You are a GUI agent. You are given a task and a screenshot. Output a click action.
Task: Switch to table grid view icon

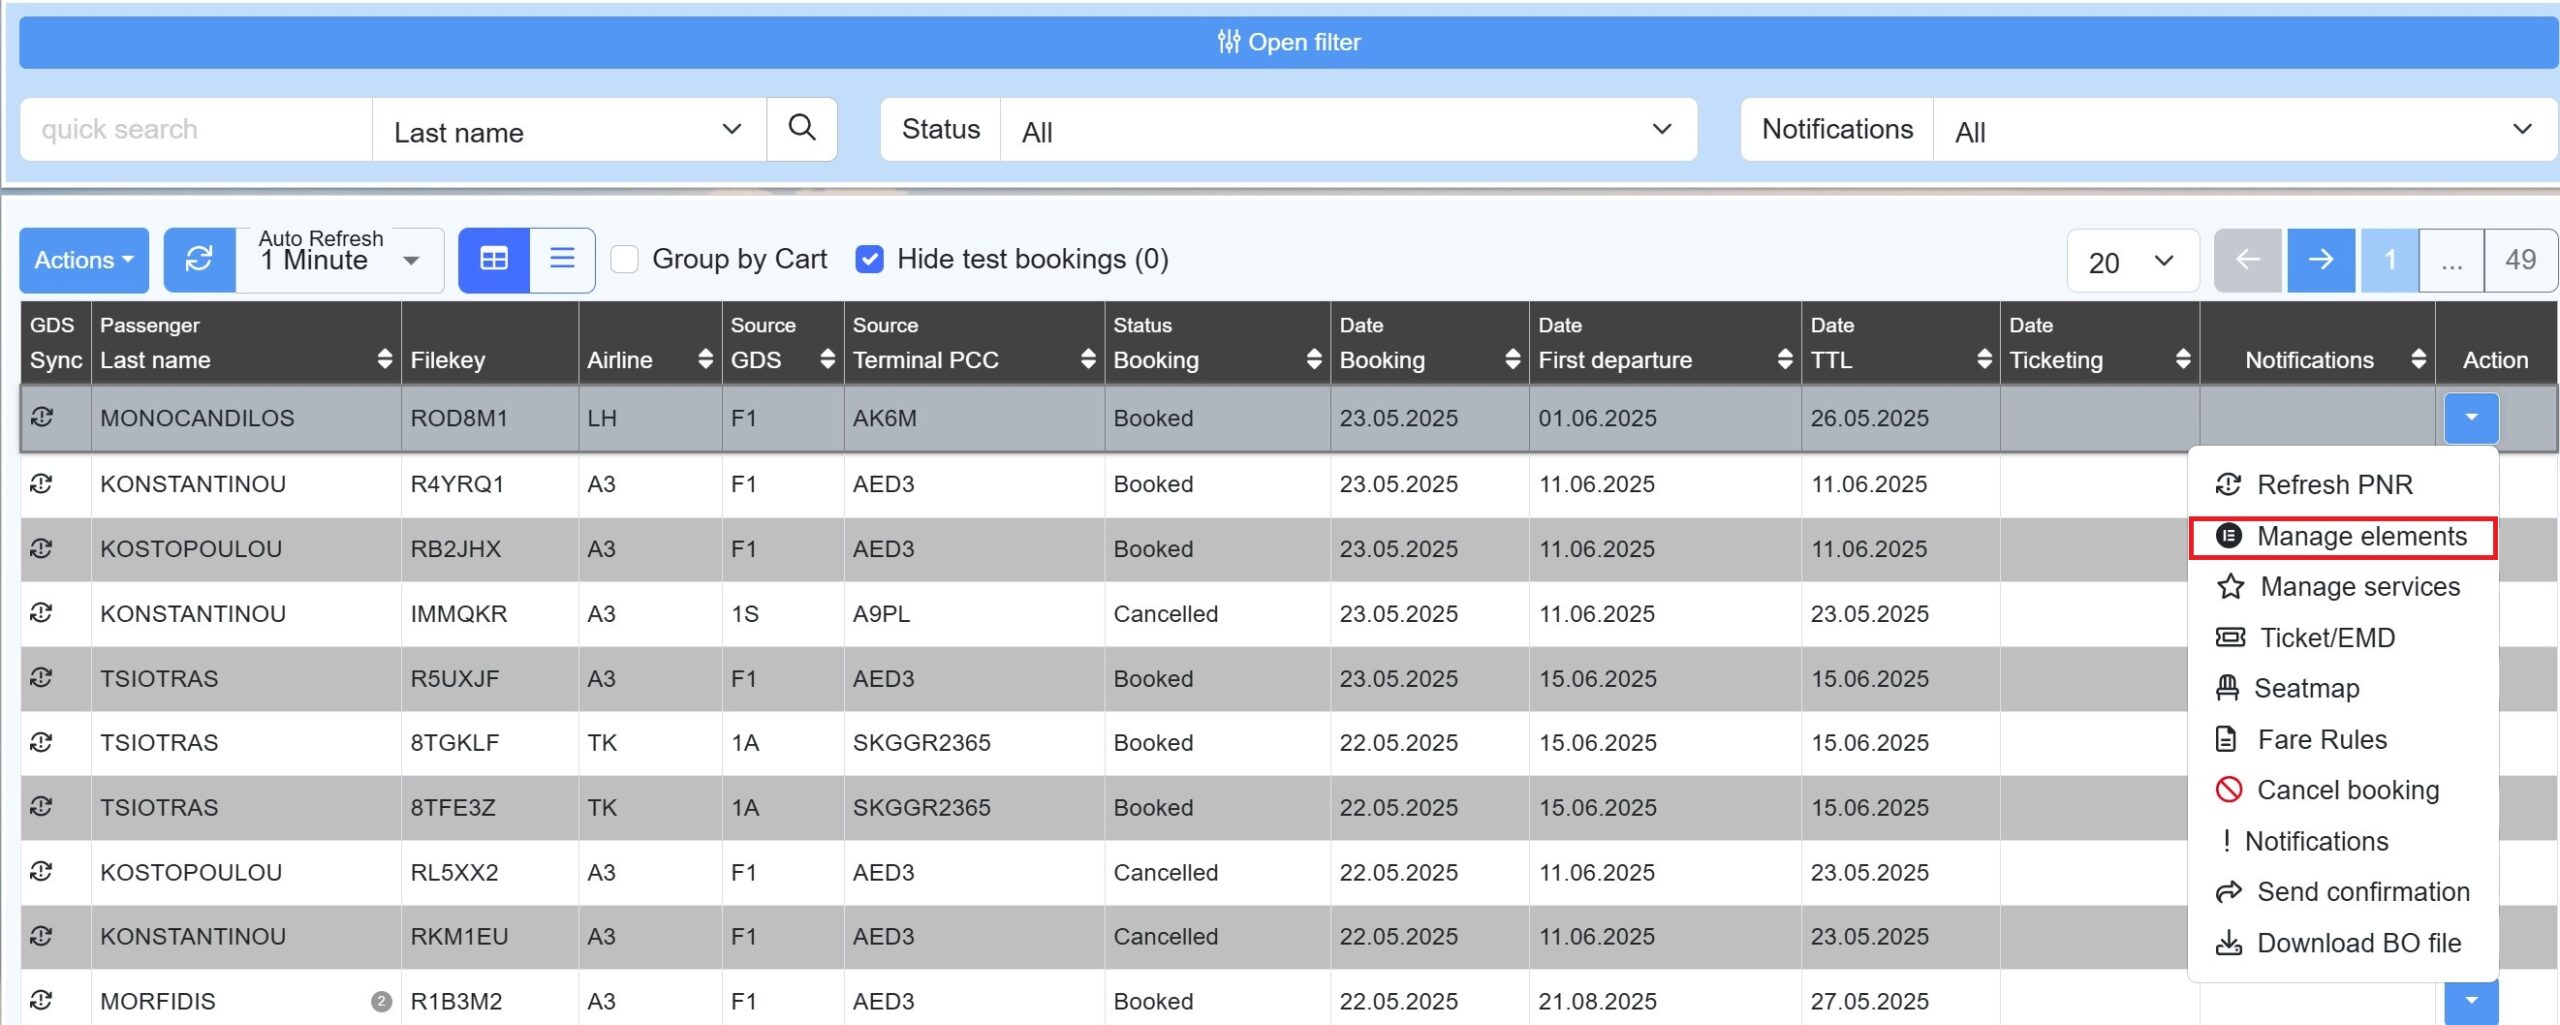pos(494,260)
